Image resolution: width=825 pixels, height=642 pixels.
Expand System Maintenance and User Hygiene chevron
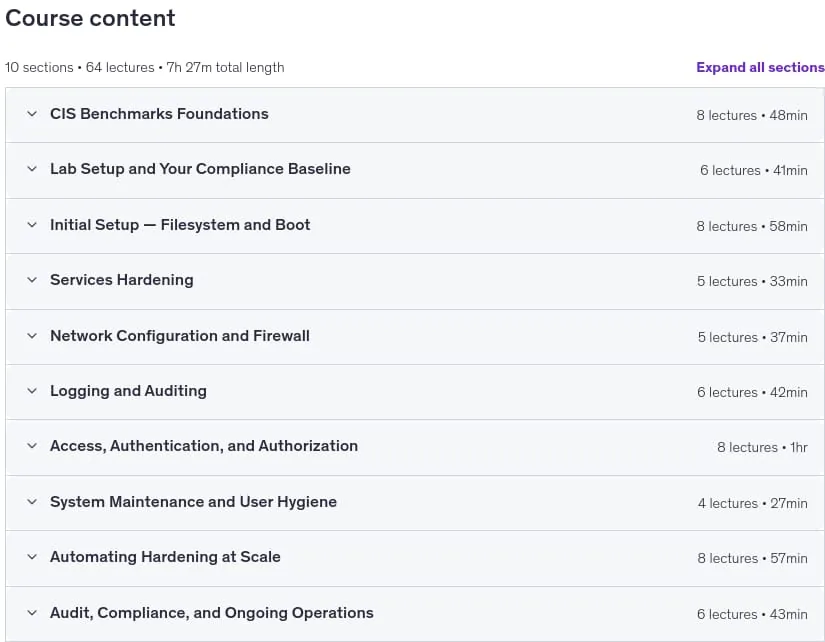pos(32,501)
